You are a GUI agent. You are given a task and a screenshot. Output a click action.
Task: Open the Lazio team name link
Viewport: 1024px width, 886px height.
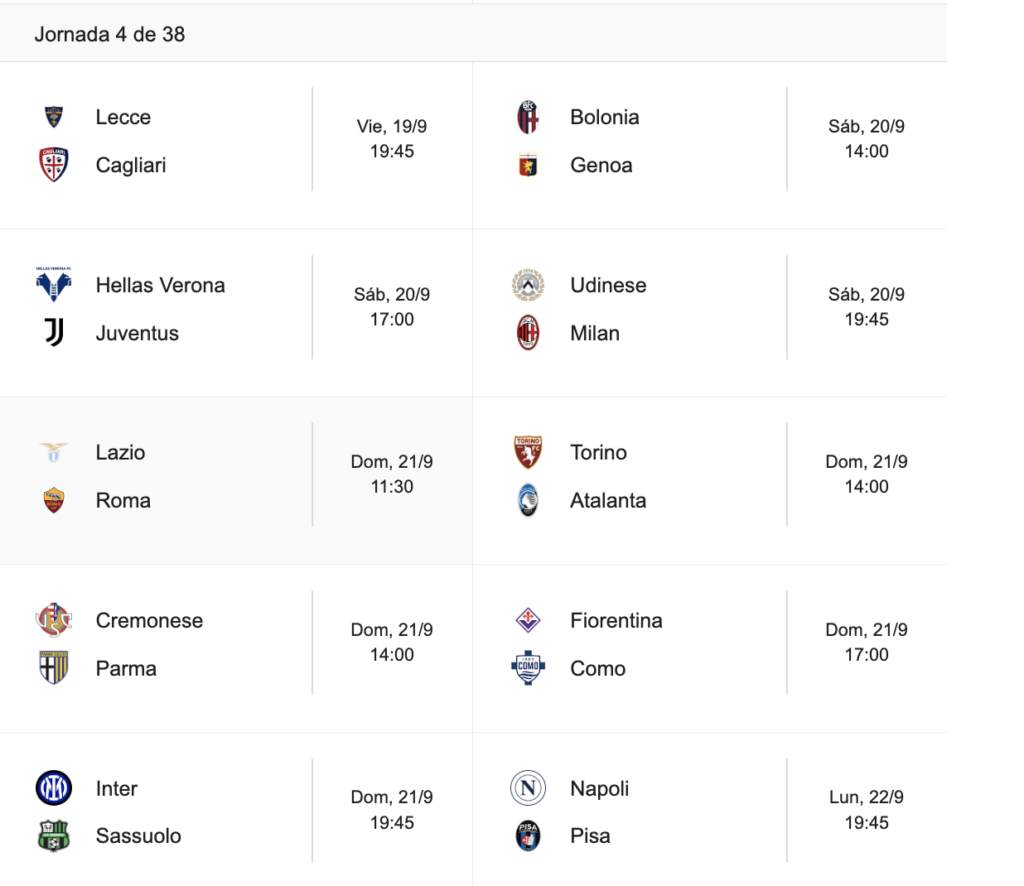point(120,452)
